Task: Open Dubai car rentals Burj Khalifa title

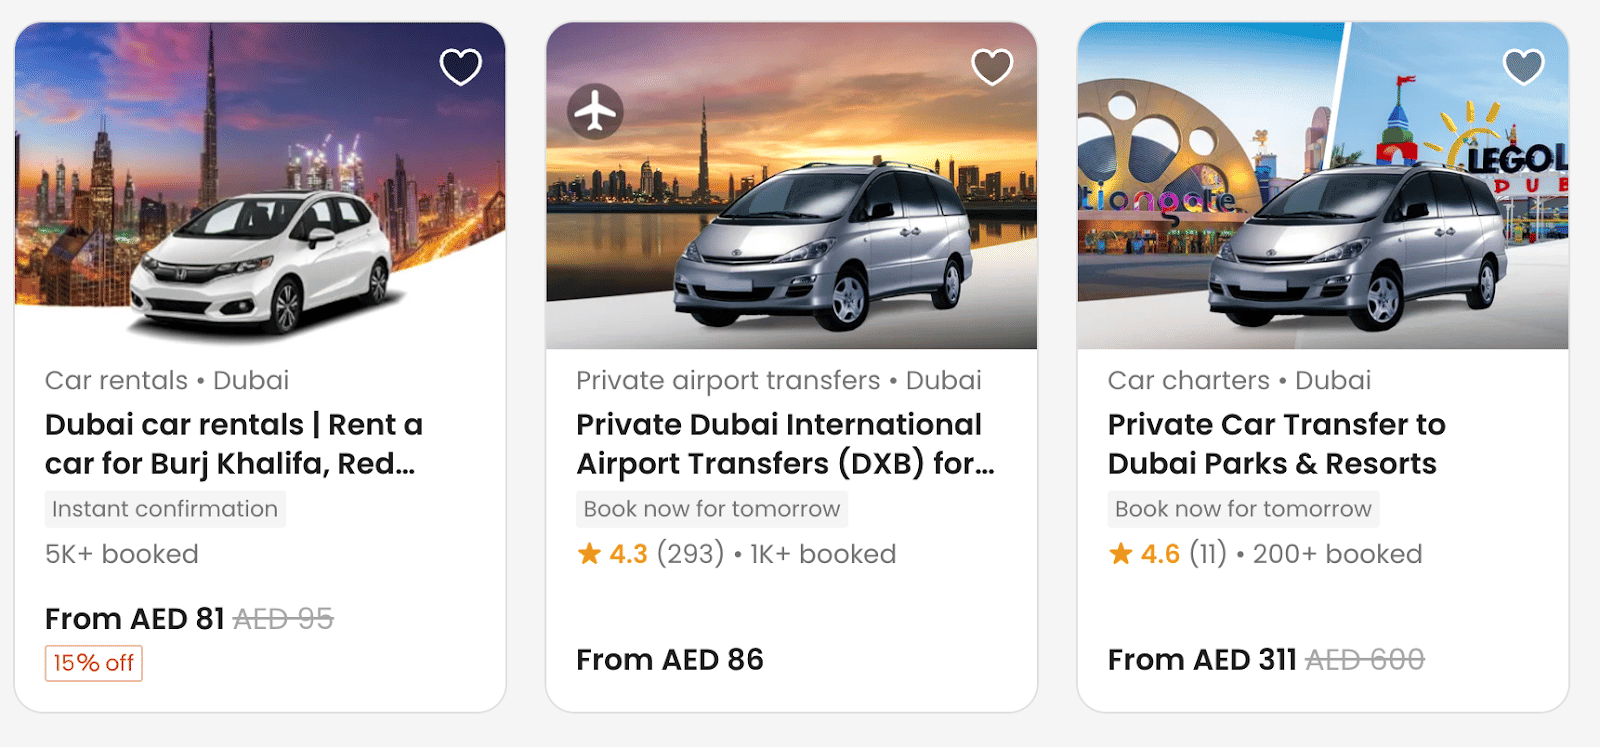Action: click(x=234, y=444)
